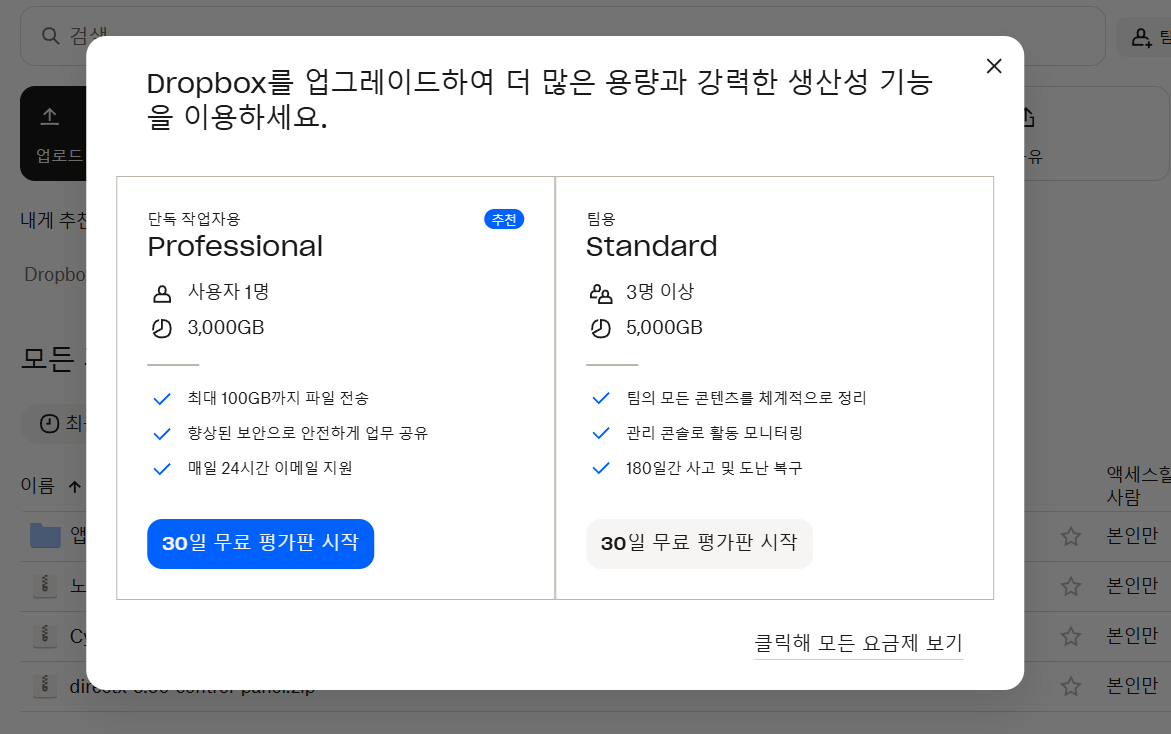Click the 3,000GB storage text
Viewport: 1171px width, 734px height.
point(226,328)
